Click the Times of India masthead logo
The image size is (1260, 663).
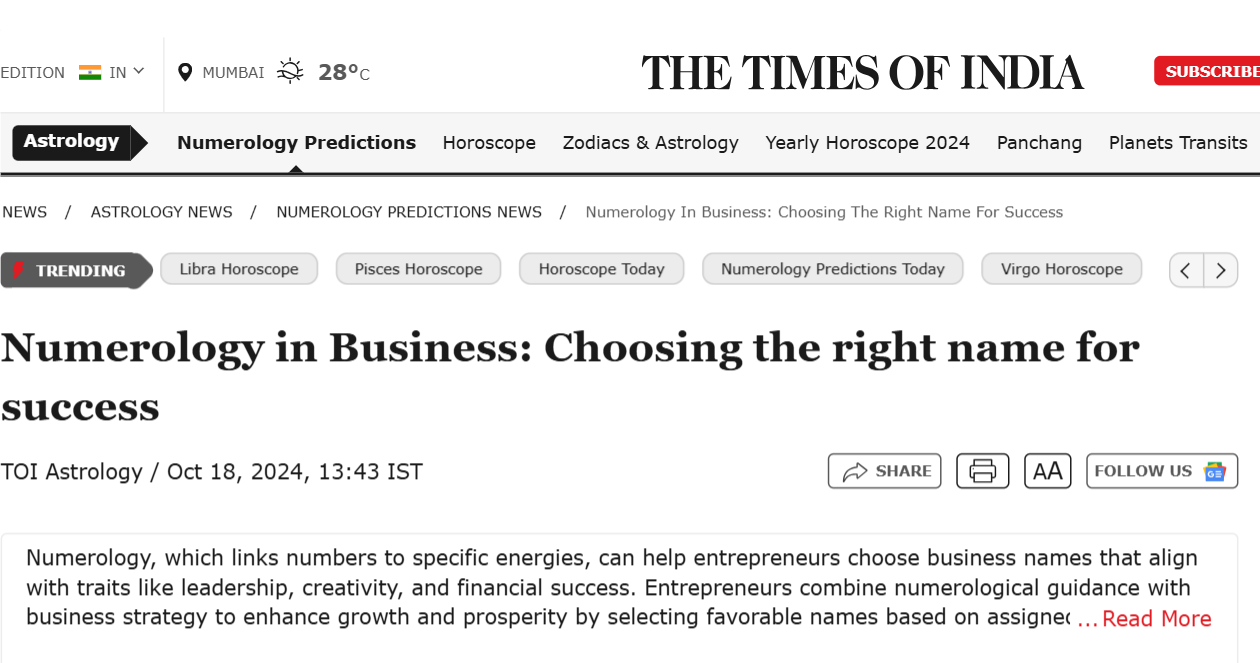863,72
